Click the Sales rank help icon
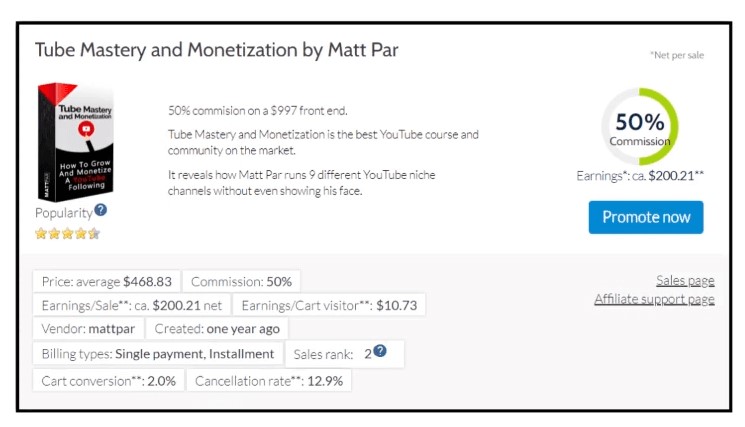The width and height of the screenshot is (745, 427). click(x=380, y=352)
